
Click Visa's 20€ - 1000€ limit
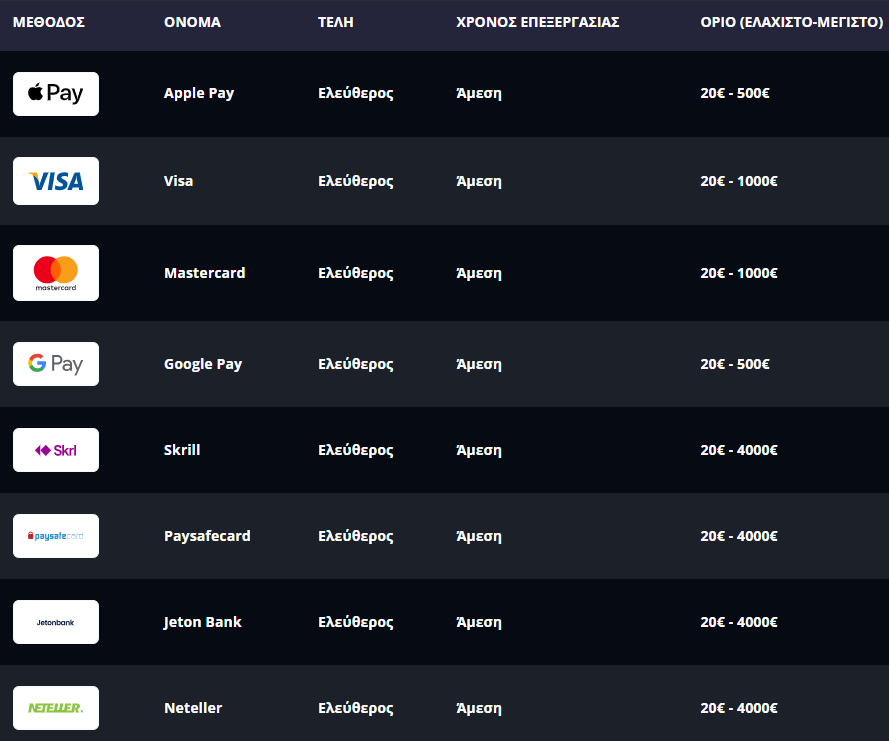pyautogui.click(x=739, y=181)
